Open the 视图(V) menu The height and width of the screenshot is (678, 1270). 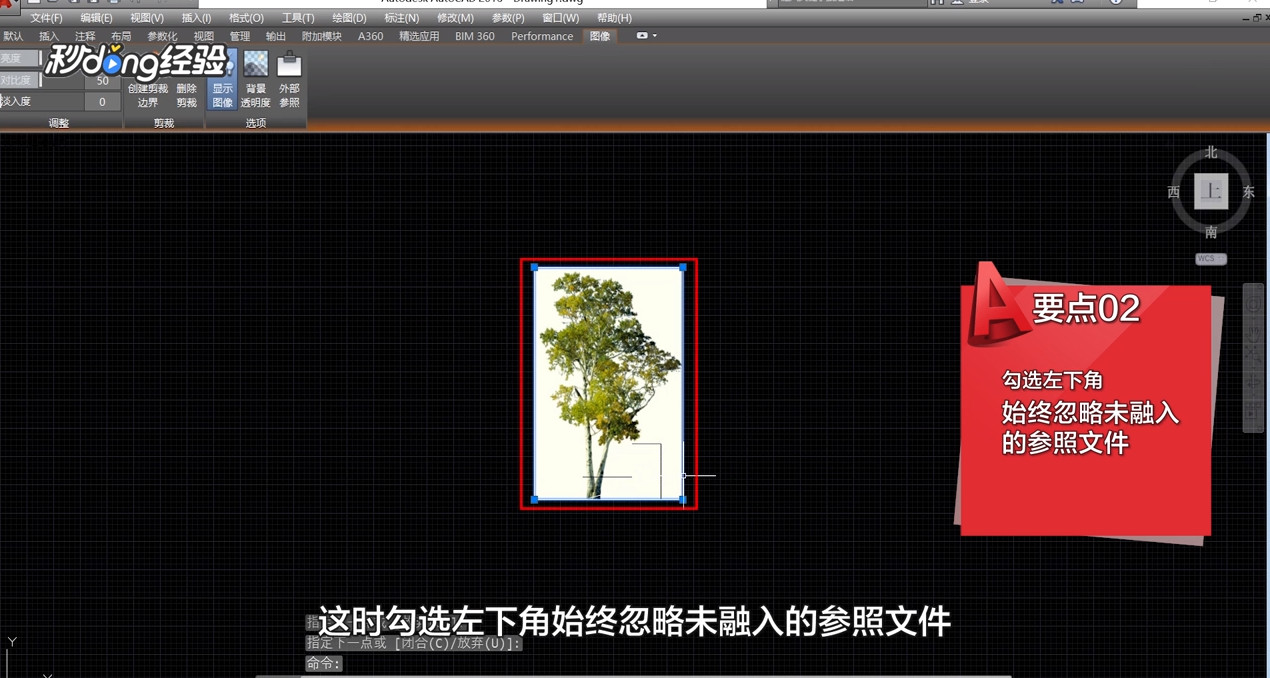pos(147,18)
